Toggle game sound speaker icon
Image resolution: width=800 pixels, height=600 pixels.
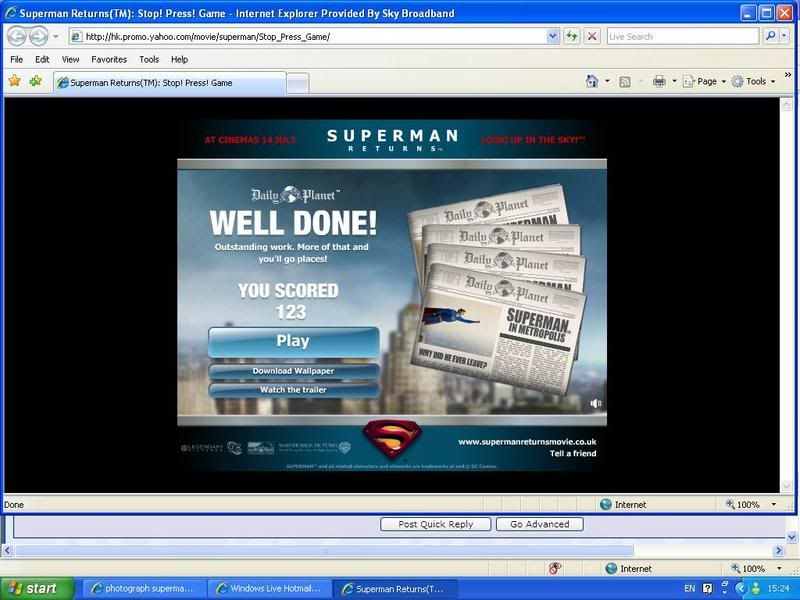tap(595, 404)
